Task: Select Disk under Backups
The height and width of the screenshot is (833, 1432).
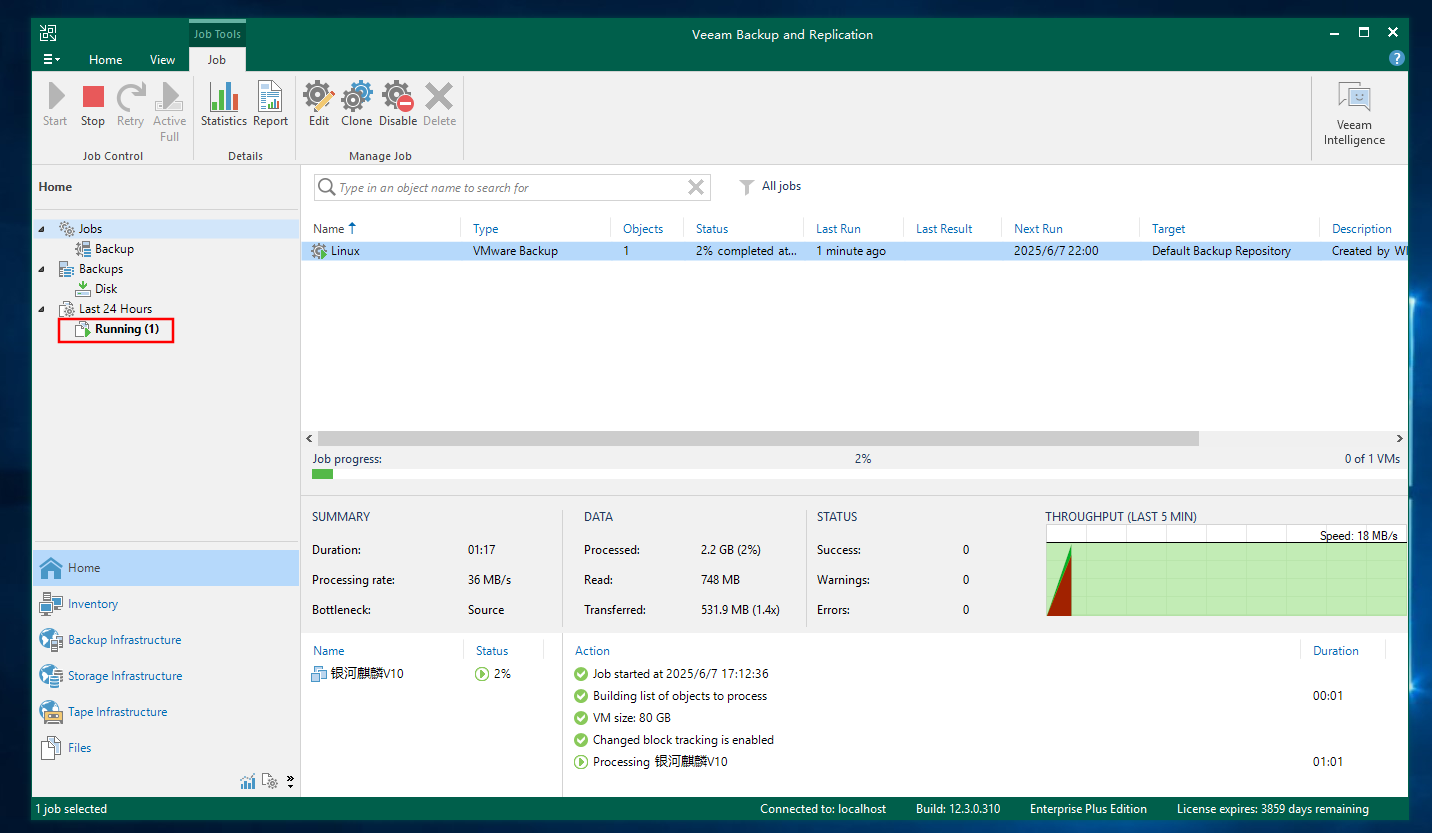Action: [x=106, y=289]
